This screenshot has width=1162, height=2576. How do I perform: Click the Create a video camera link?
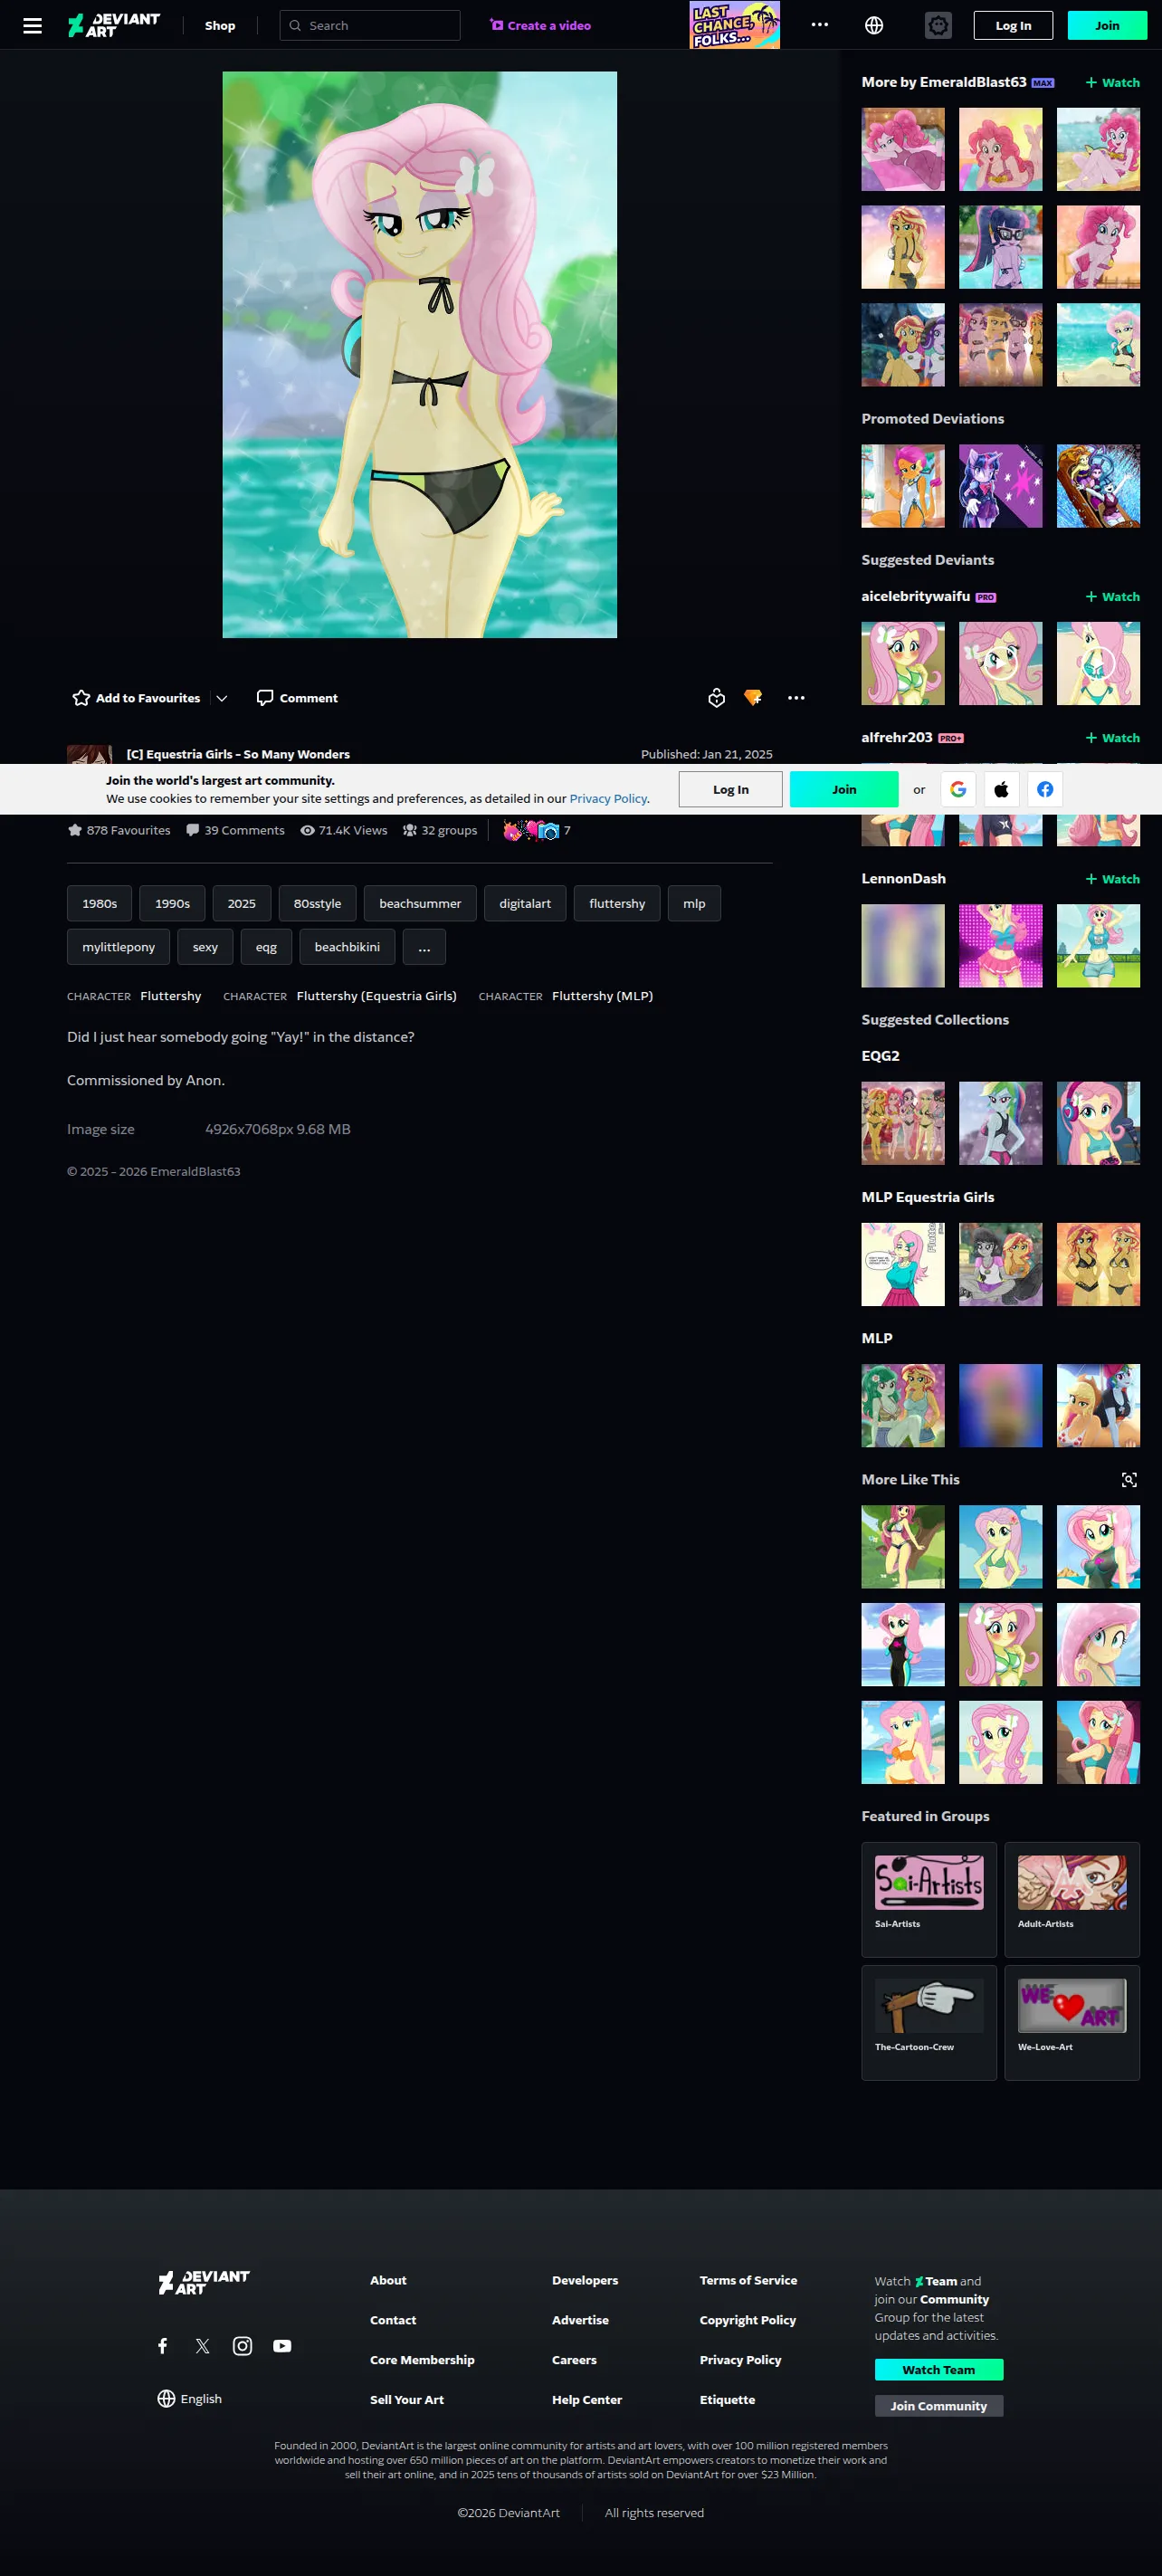(540, 26)
